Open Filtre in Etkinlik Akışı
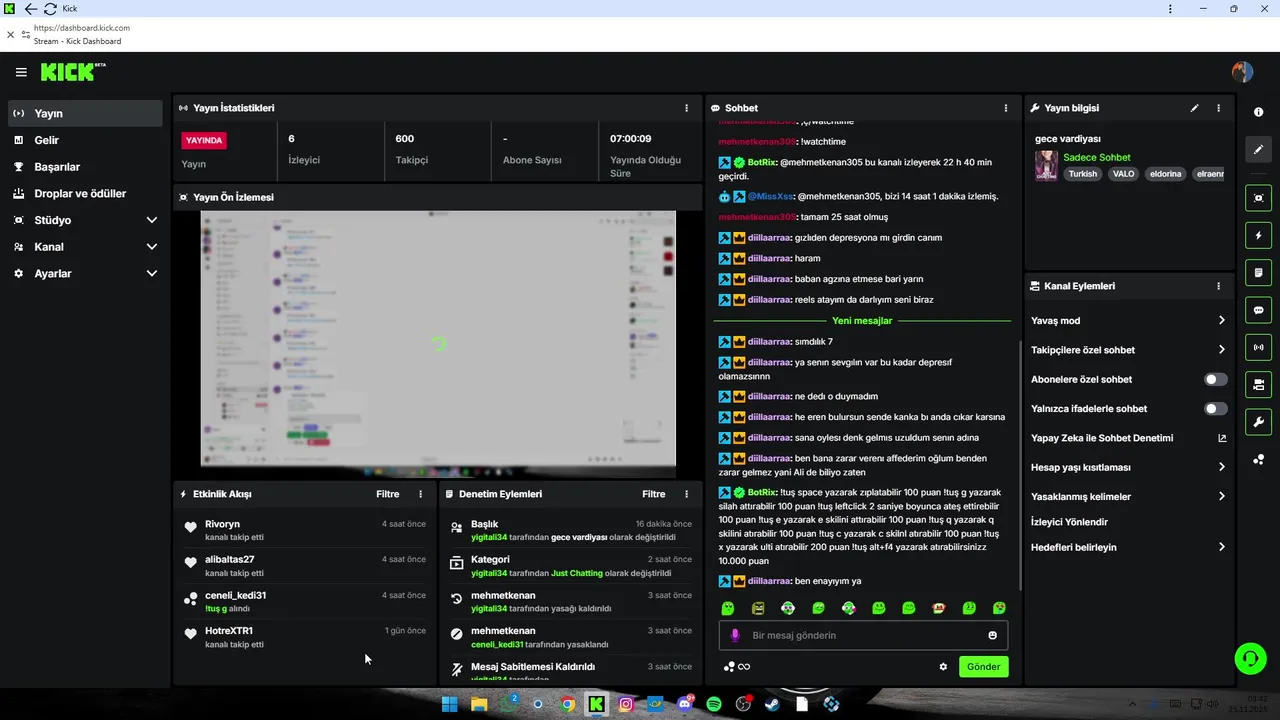The image size is (1280, 720). 387,494
